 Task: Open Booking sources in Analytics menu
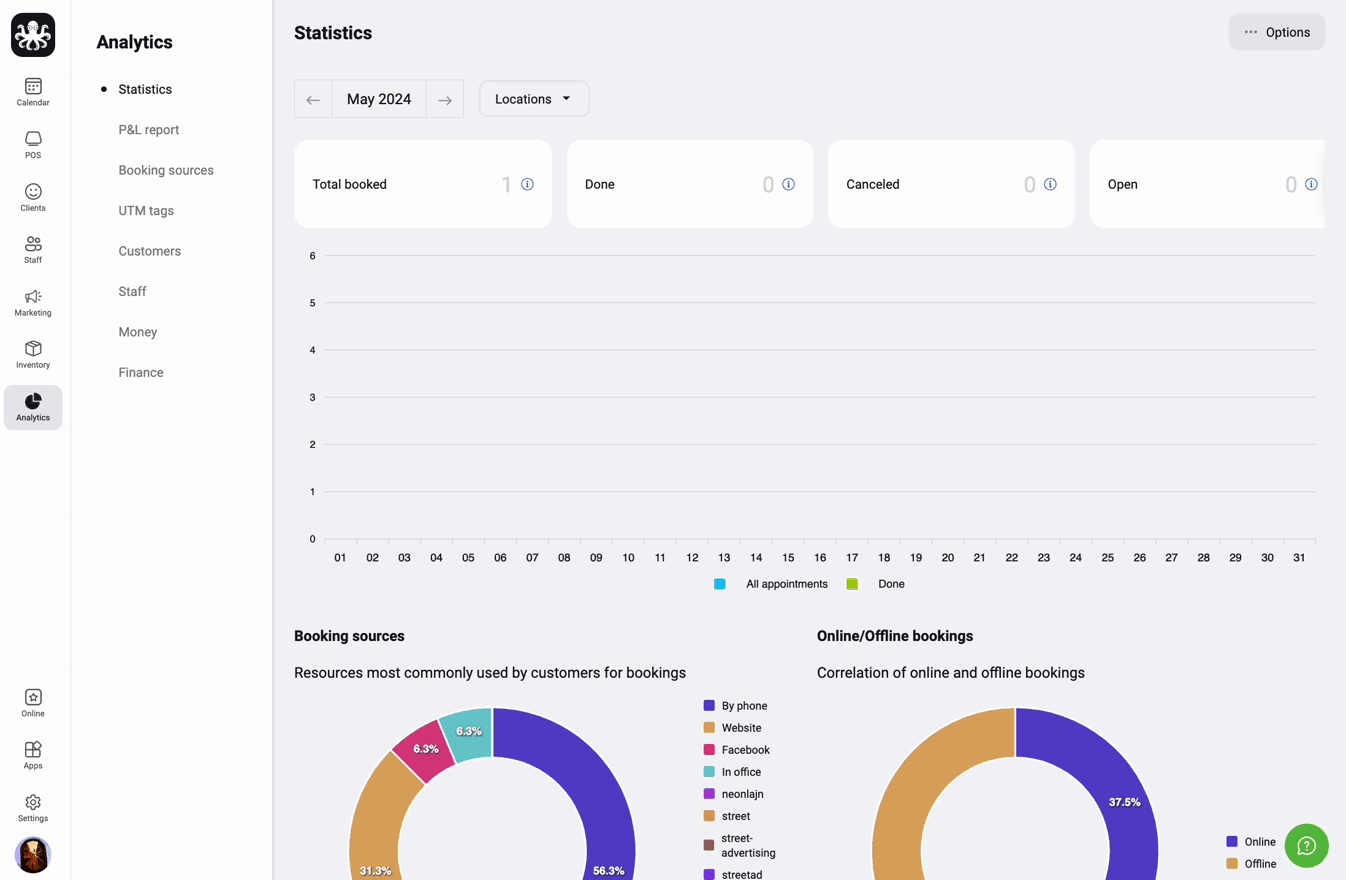click(x=166, y=170)
